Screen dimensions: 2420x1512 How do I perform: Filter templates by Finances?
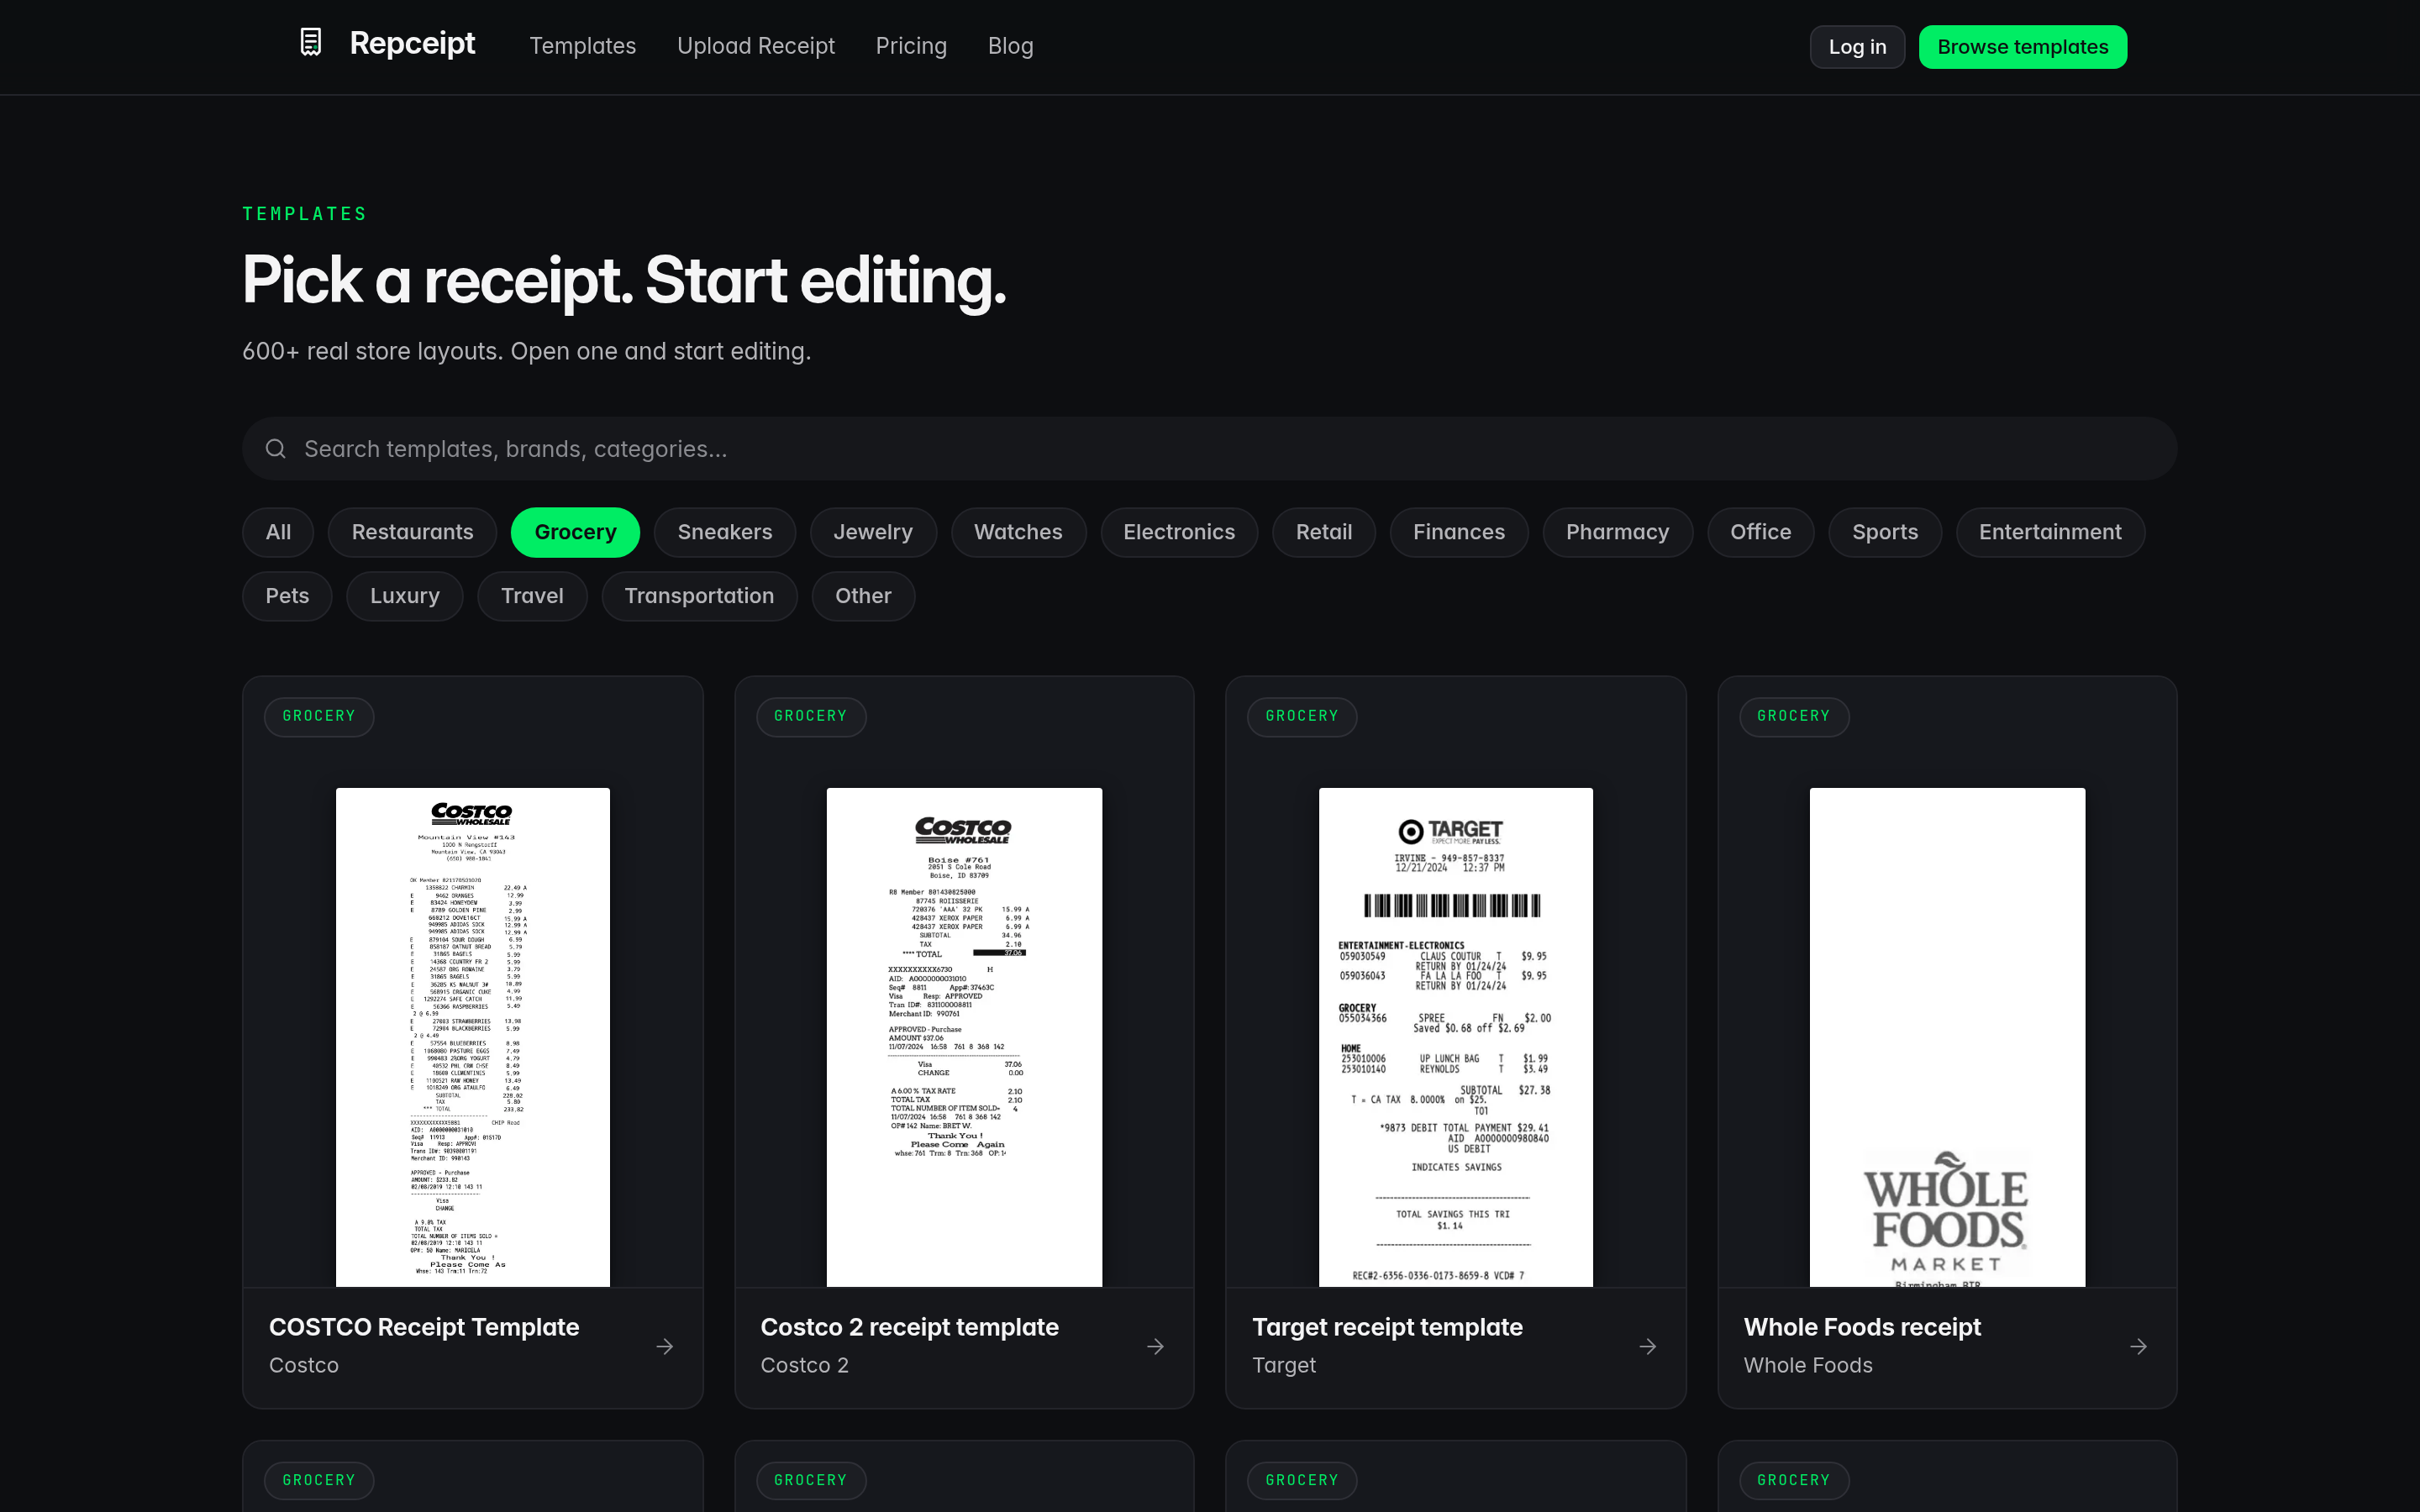click(1458, 532)
